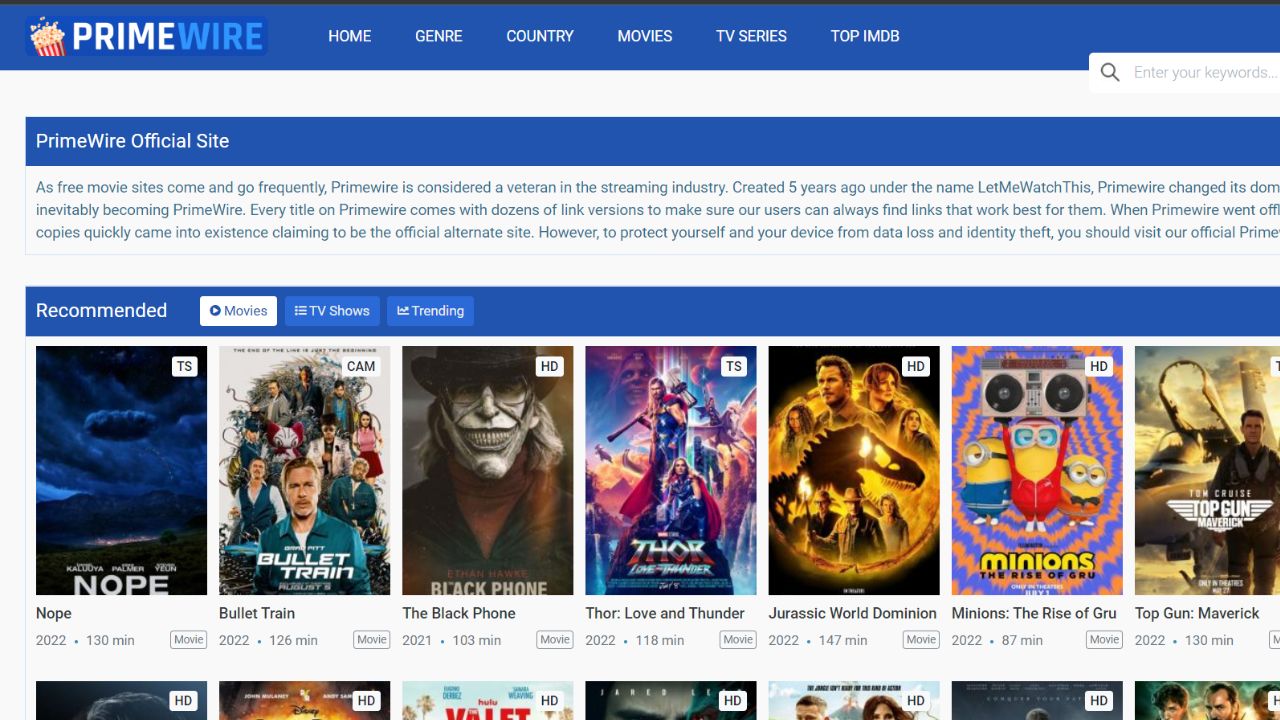1280x720 pixels.
Task: Click the '87 min' runtime text
Action: tap(1022, 640)
